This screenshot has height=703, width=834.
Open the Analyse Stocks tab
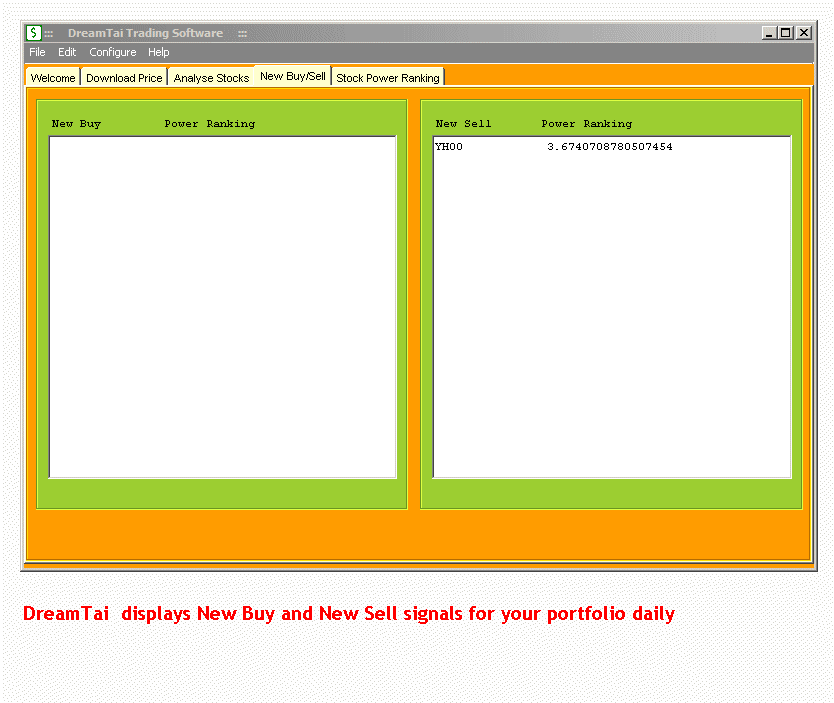tap(211, 78)
